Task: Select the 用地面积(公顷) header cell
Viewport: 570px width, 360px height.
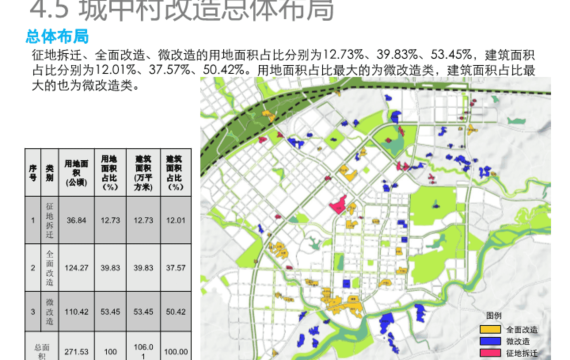Action: coord(76,173)
